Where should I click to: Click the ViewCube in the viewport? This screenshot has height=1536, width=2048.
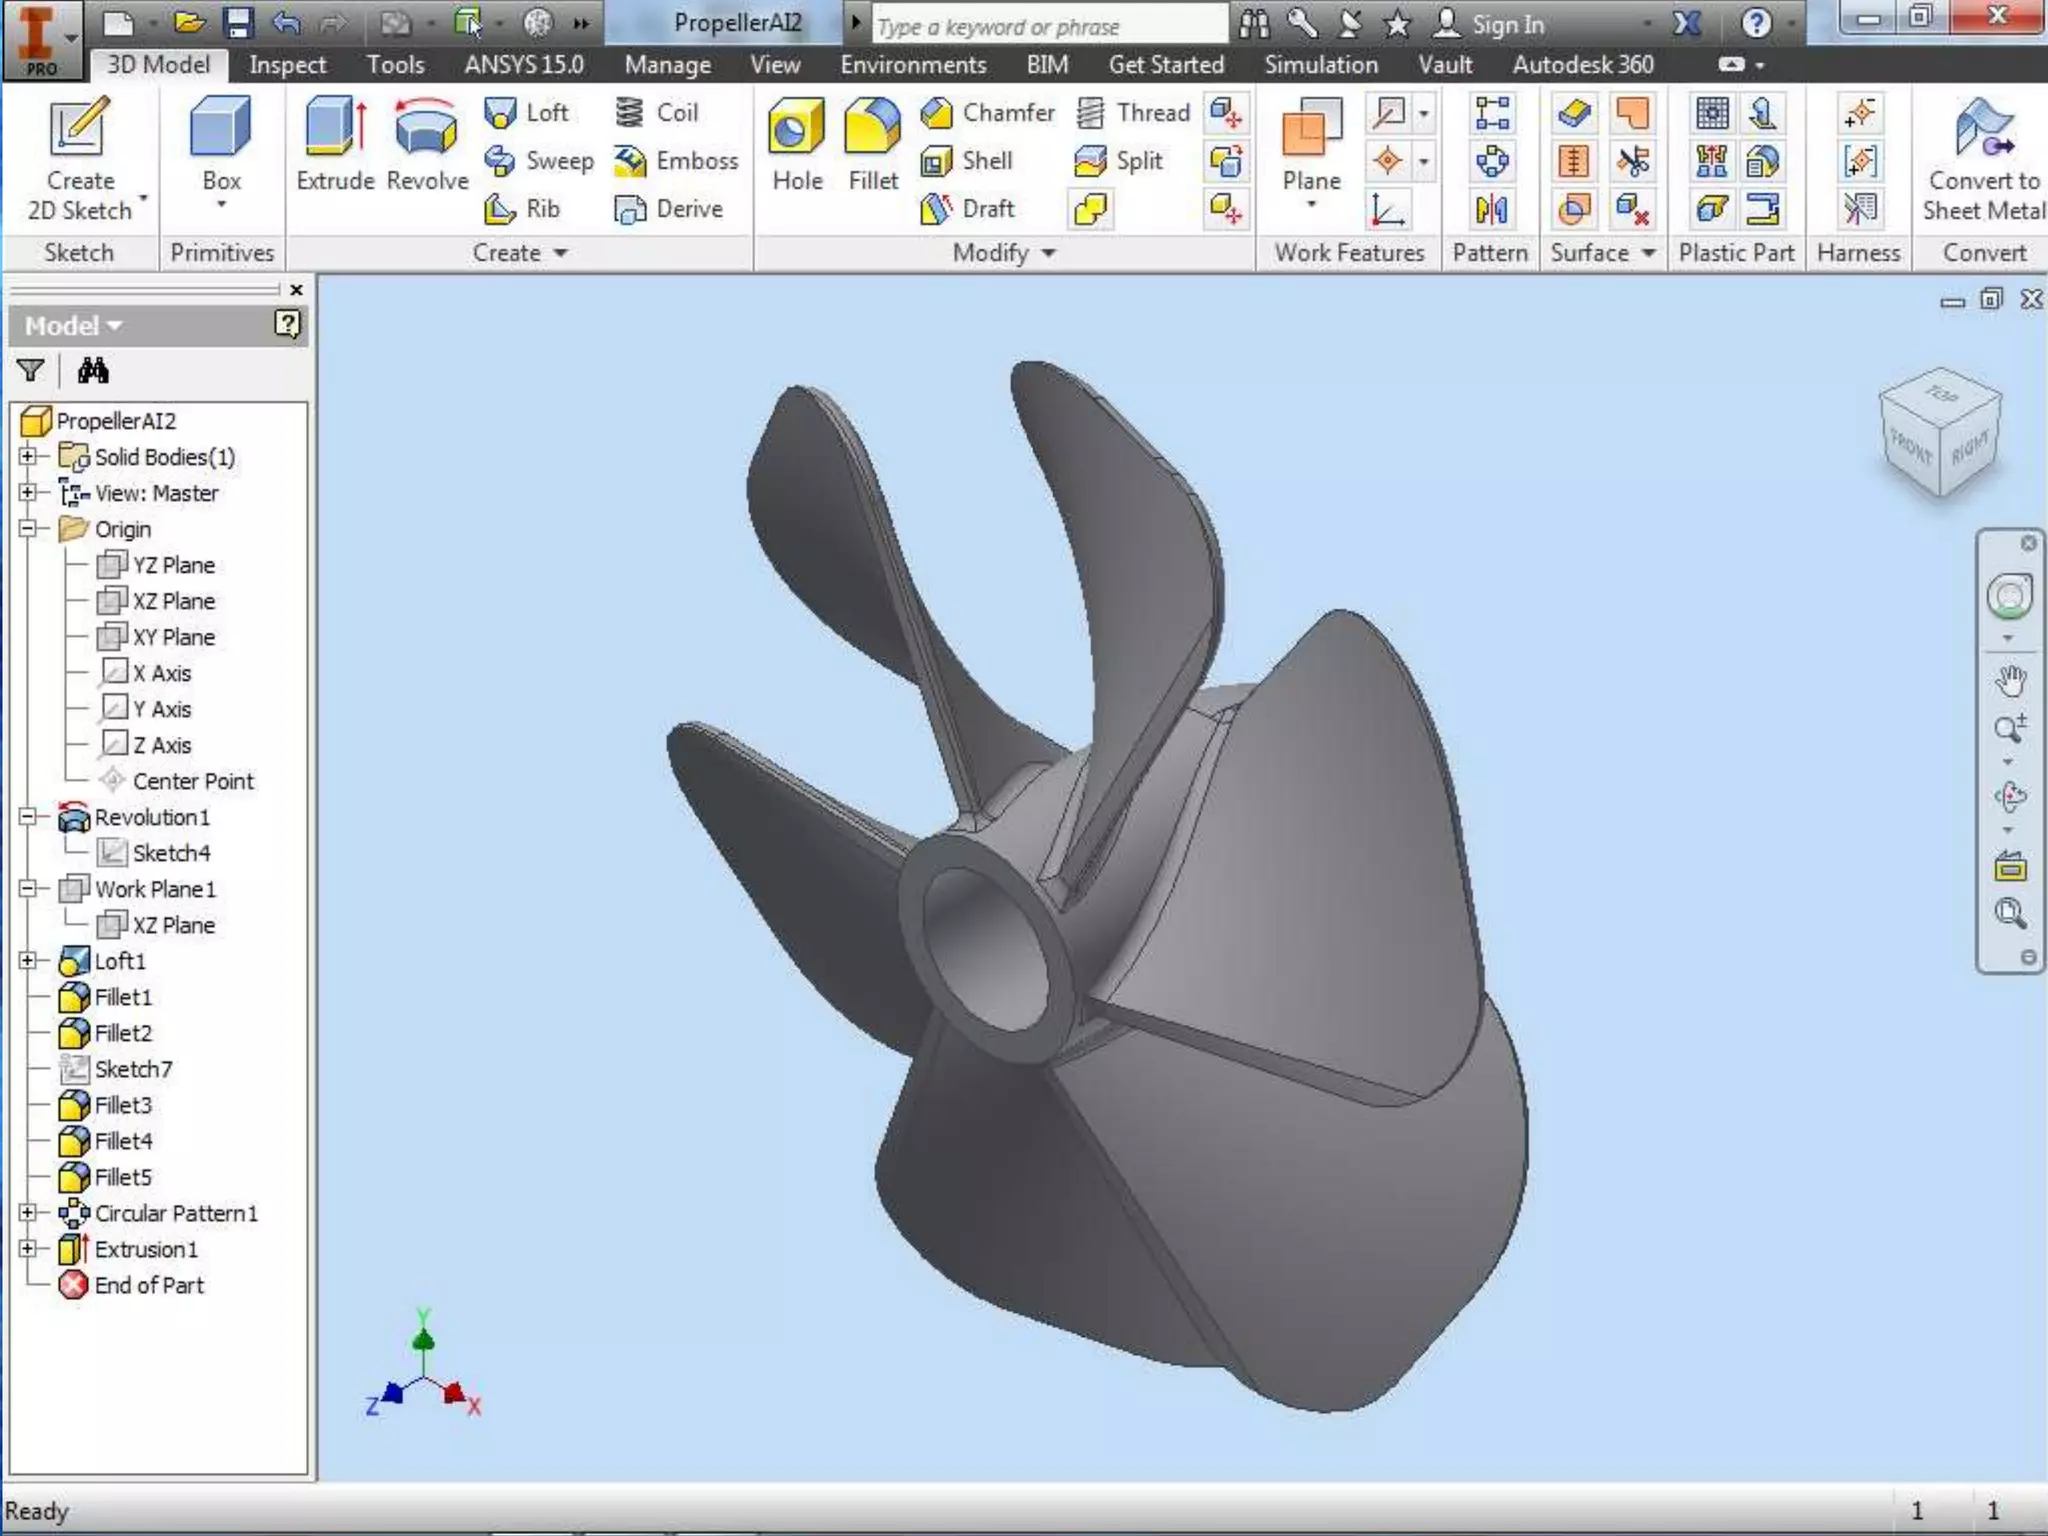click(x=1940, y=432)
